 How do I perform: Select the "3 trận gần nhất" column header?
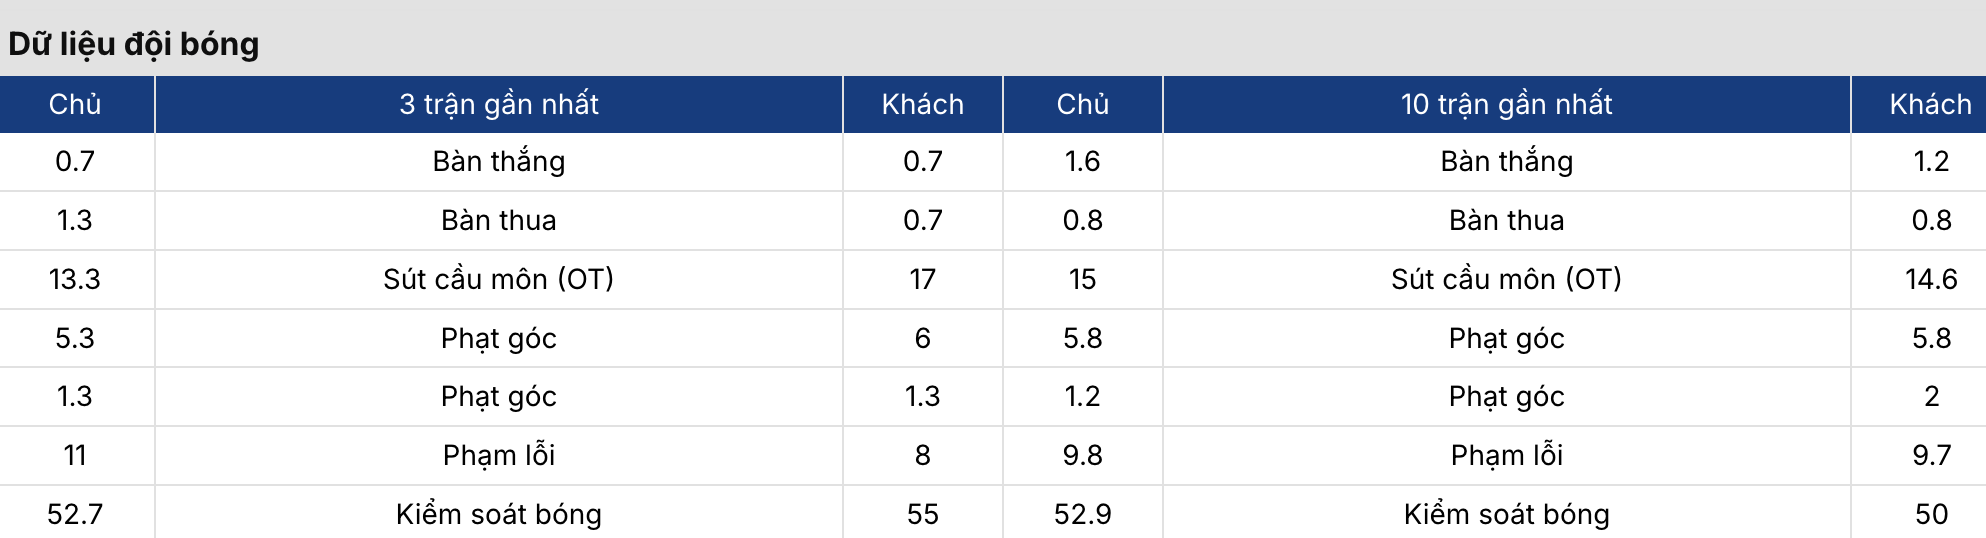(499, 104)
